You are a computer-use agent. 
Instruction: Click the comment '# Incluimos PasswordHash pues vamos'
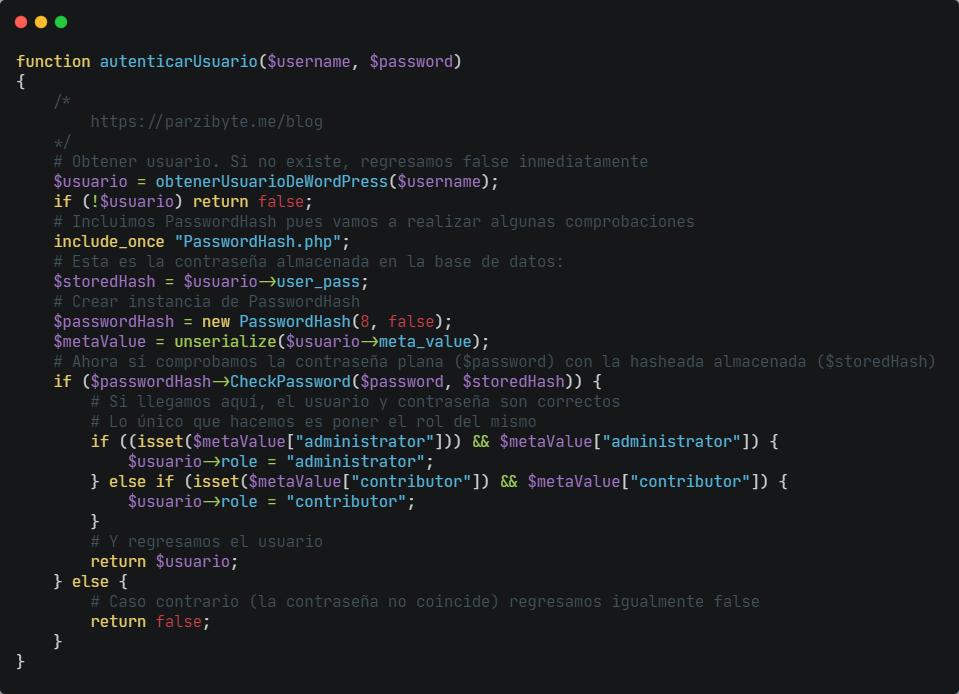[374, 221]
